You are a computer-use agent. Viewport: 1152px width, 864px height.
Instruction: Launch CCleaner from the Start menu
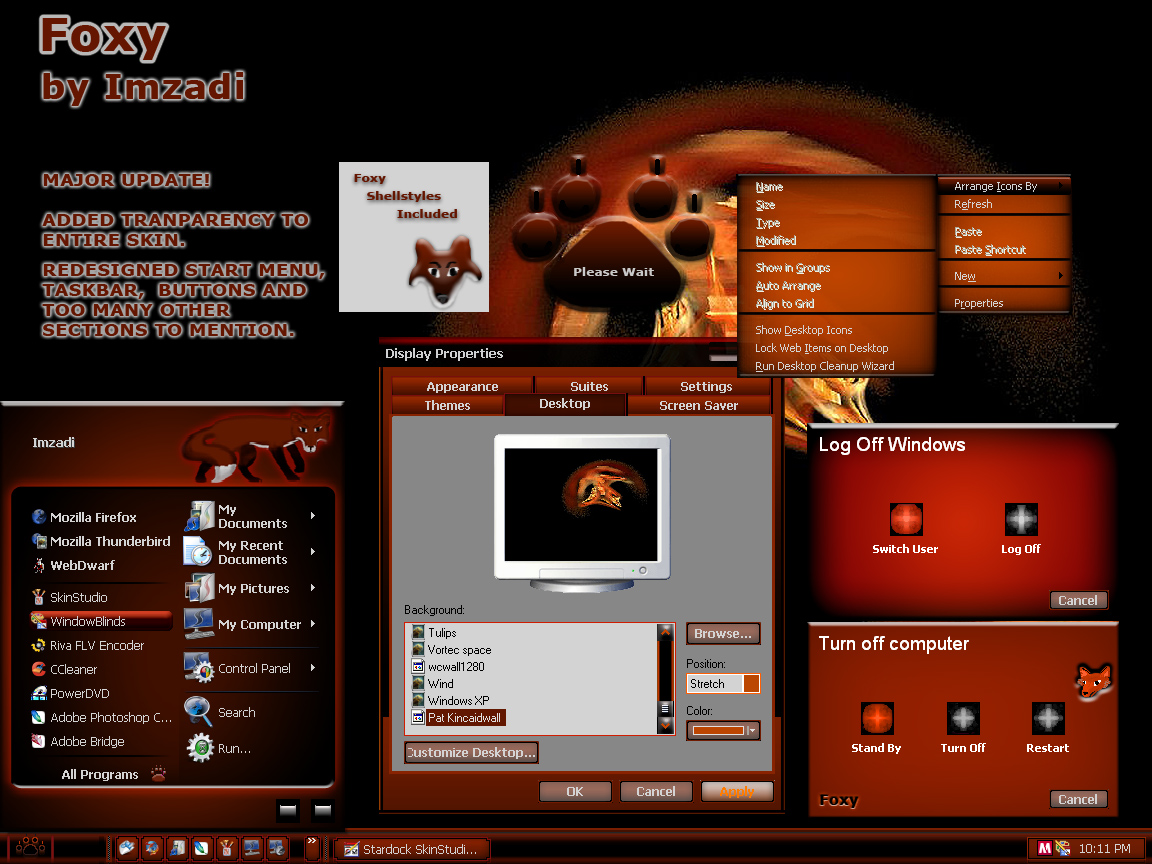pyautogui.click(x=65, y=669)
